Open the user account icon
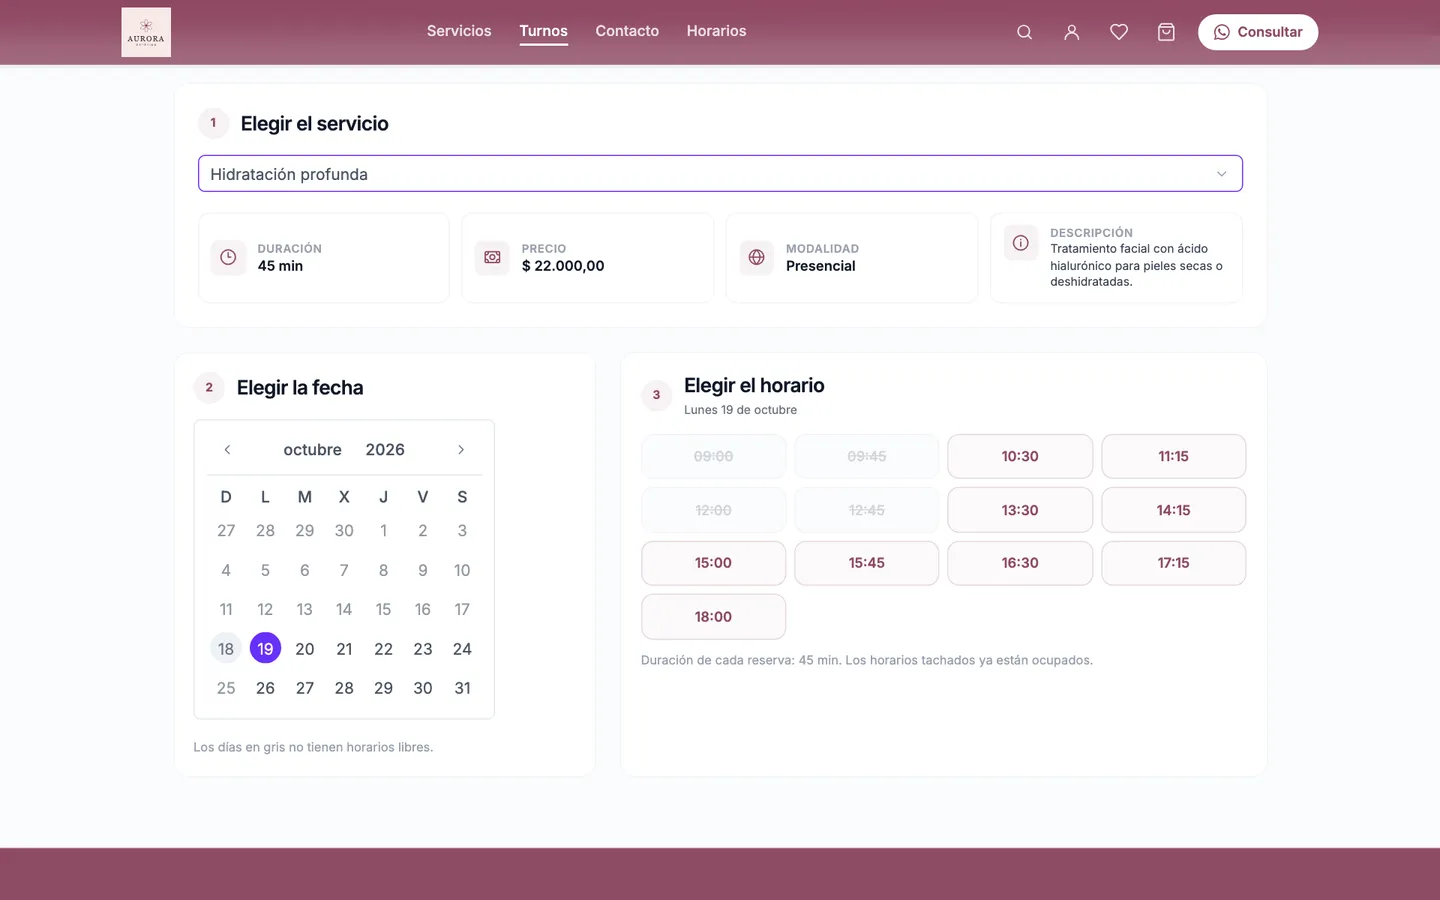The height and width of the screenshot is (900, 1440). point(1071,32)
